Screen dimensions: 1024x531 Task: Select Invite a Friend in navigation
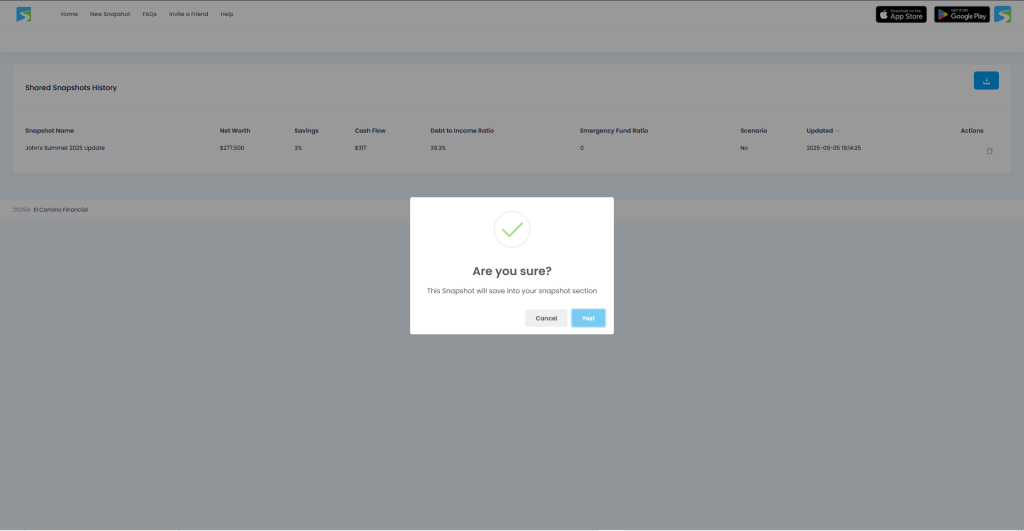pyautogui.click(x=188, y=14)
